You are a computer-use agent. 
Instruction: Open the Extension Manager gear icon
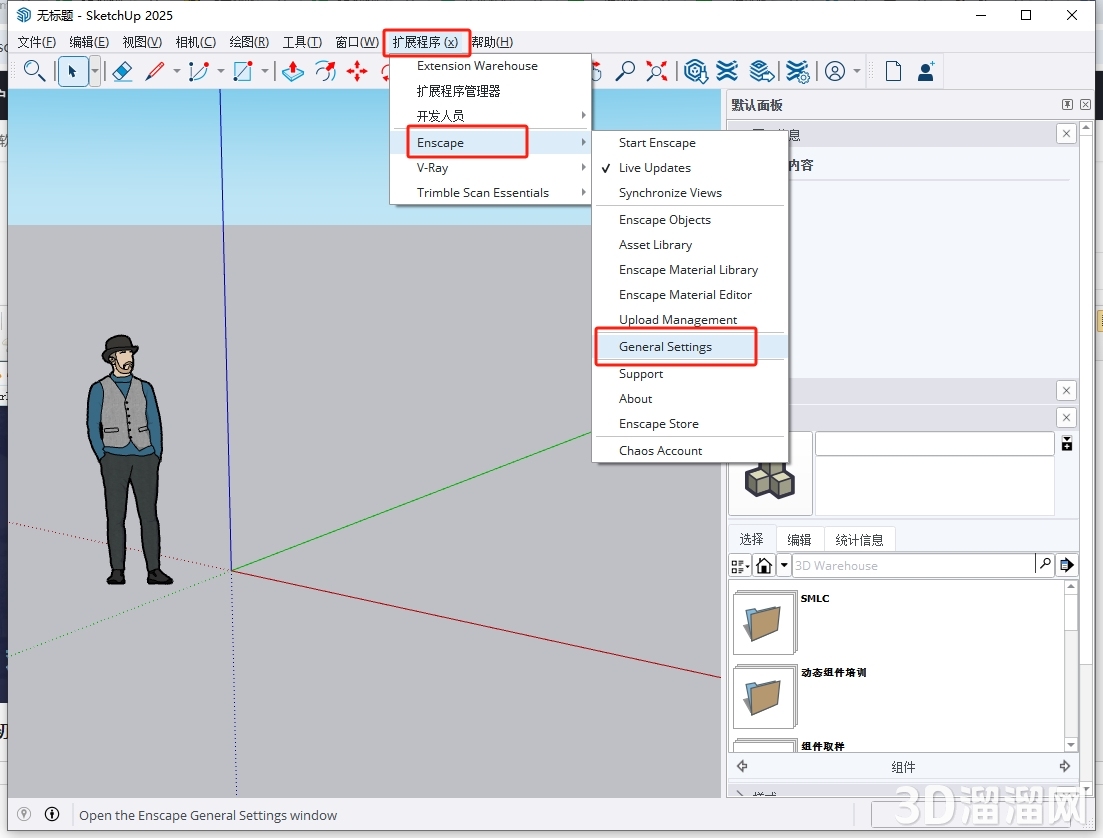coord(797,71)
